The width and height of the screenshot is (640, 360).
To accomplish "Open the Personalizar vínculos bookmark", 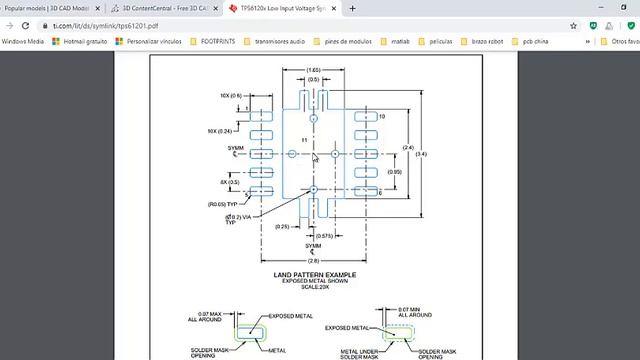I will pyautogui.click(x=148, y=41).
